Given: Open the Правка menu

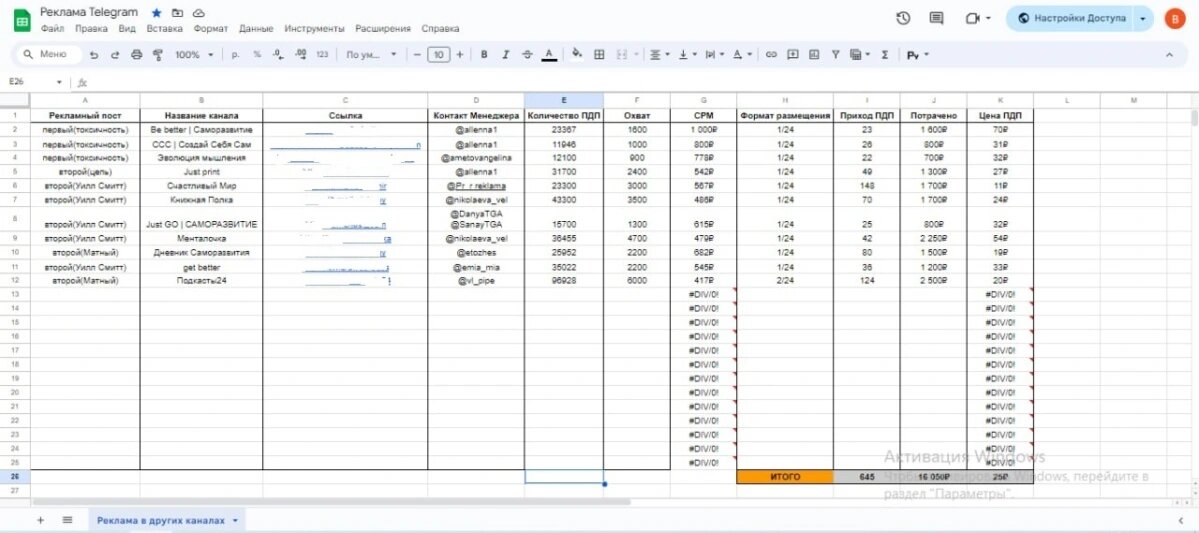Looking at the screenshot, I should pyautogui.click(x=91, y=28).
